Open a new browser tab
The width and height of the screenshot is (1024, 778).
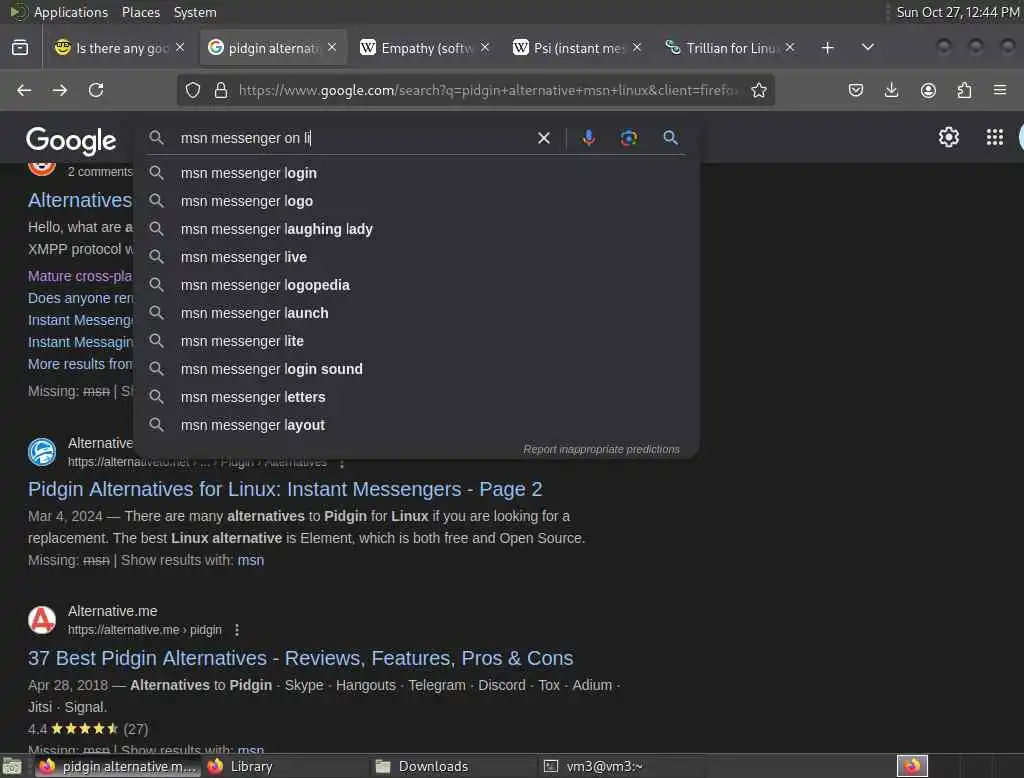[827, 48]
